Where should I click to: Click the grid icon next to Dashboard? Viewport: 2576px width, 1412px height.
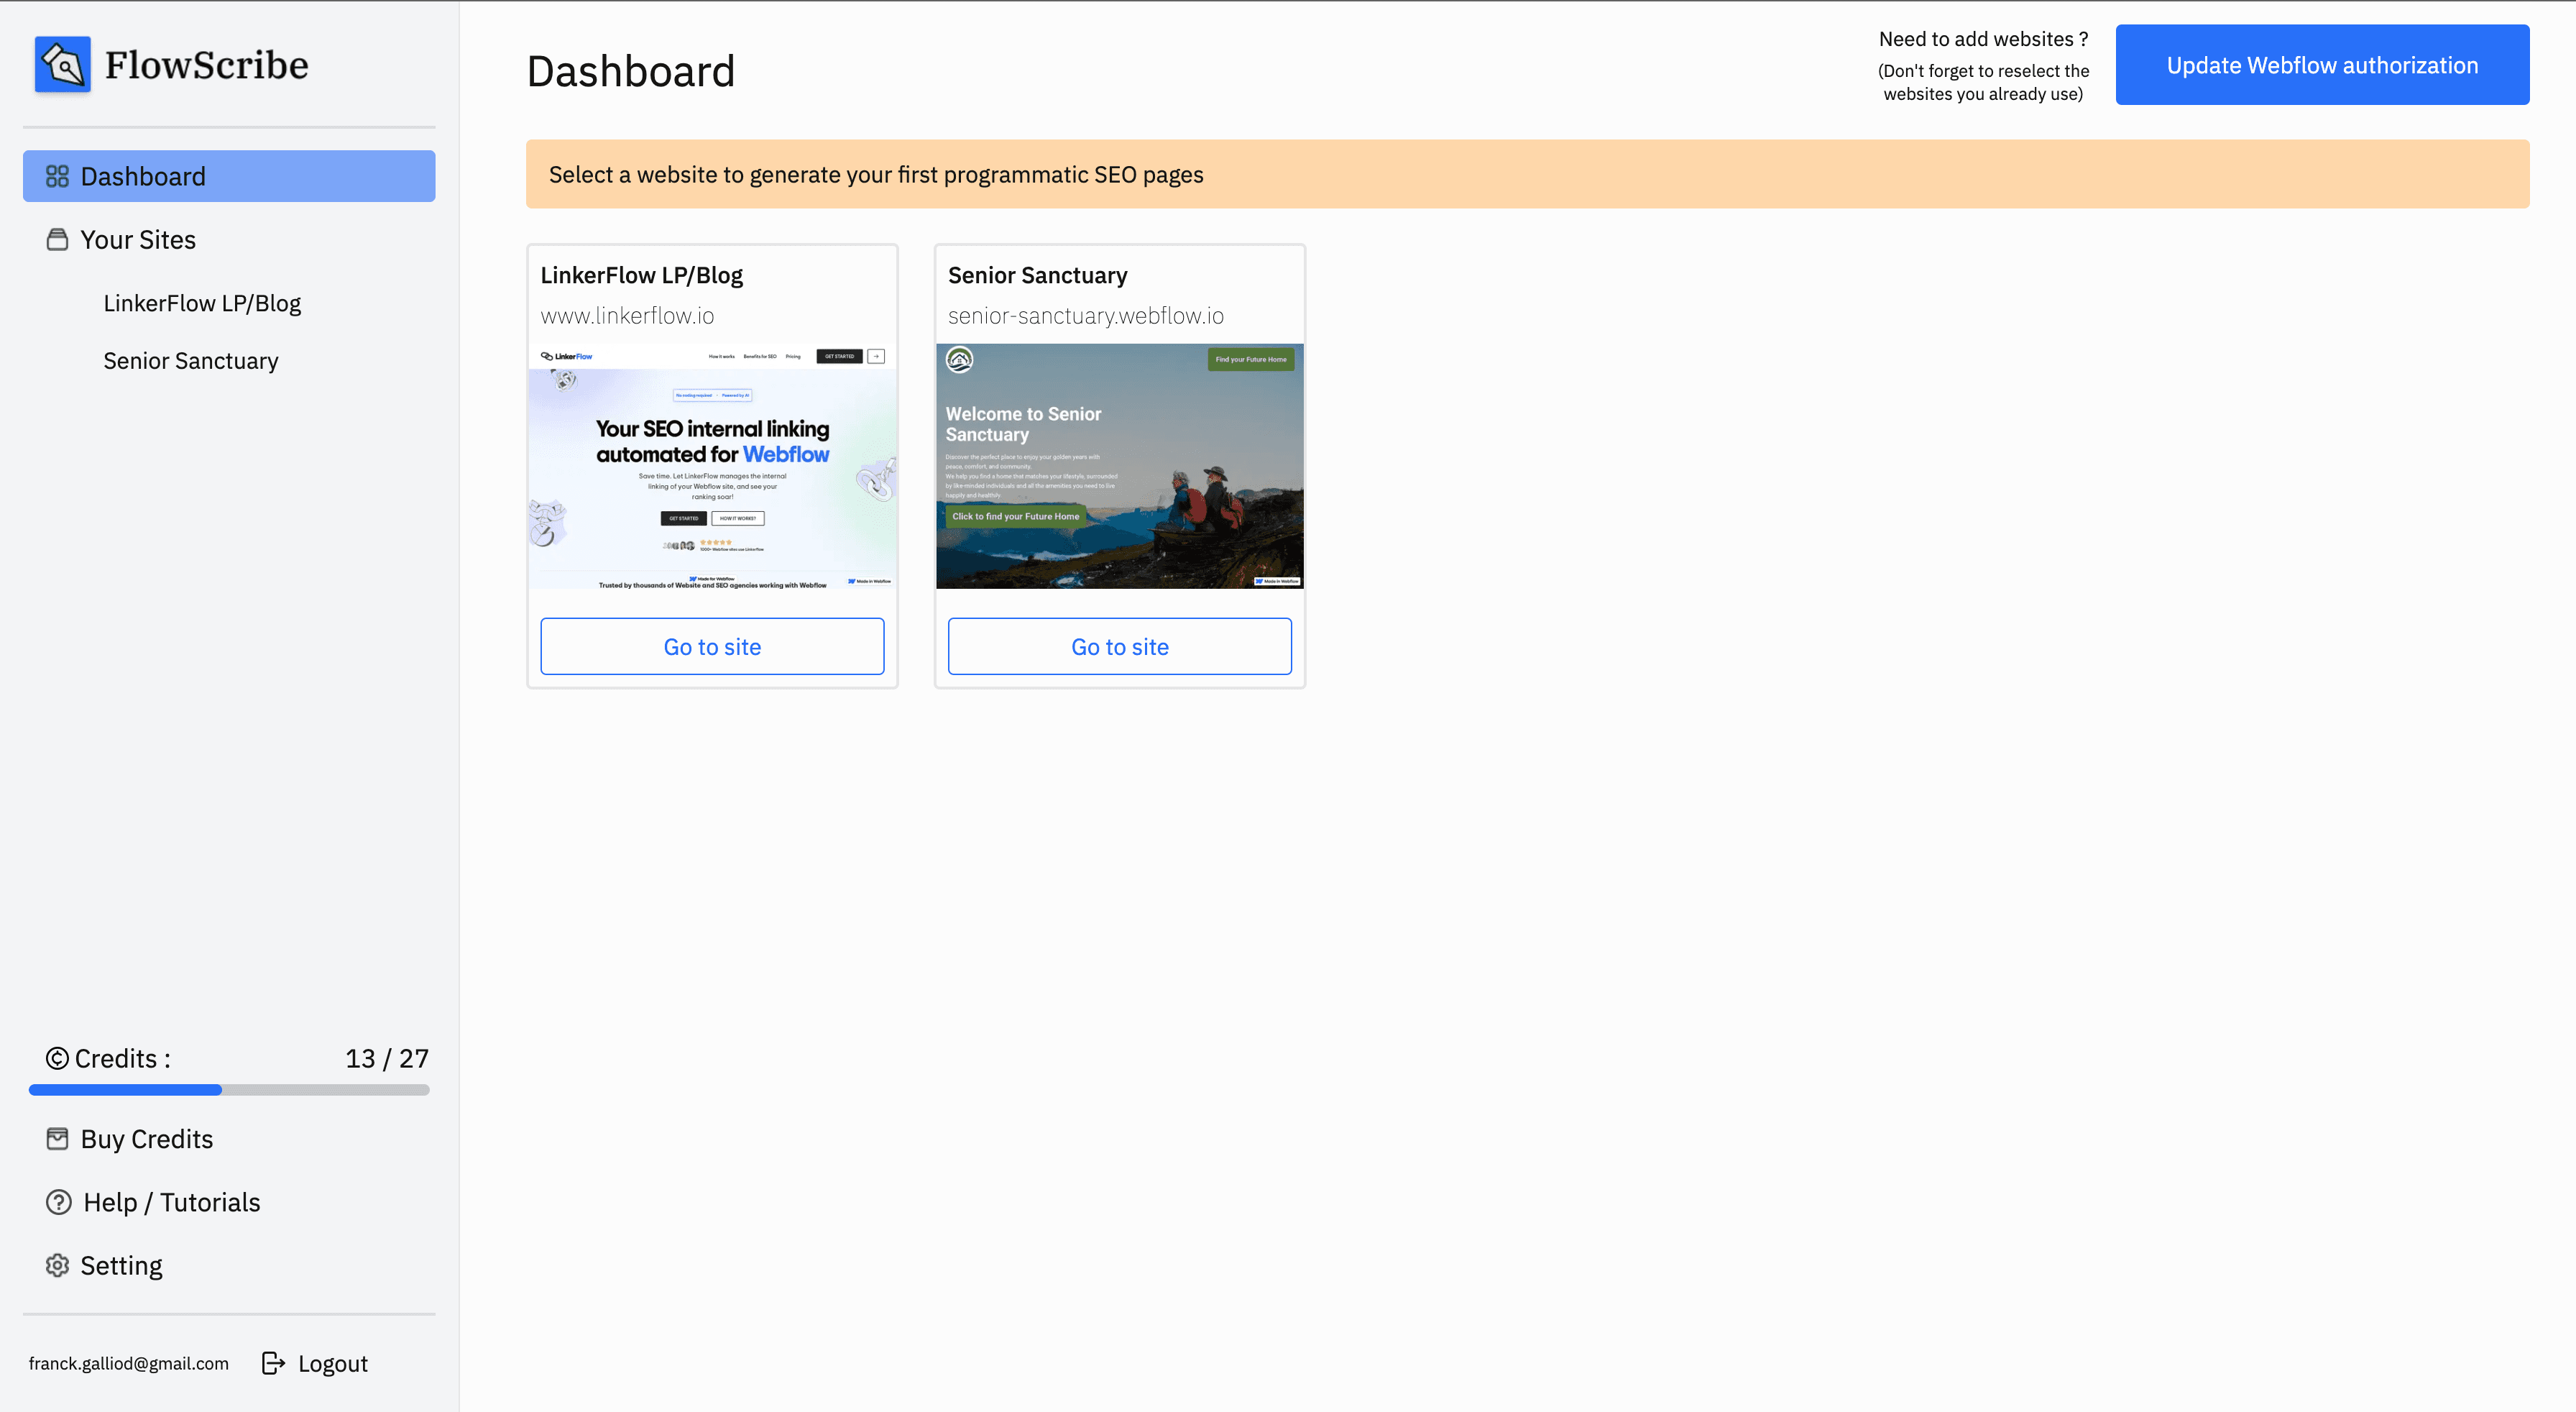(57, 175)
